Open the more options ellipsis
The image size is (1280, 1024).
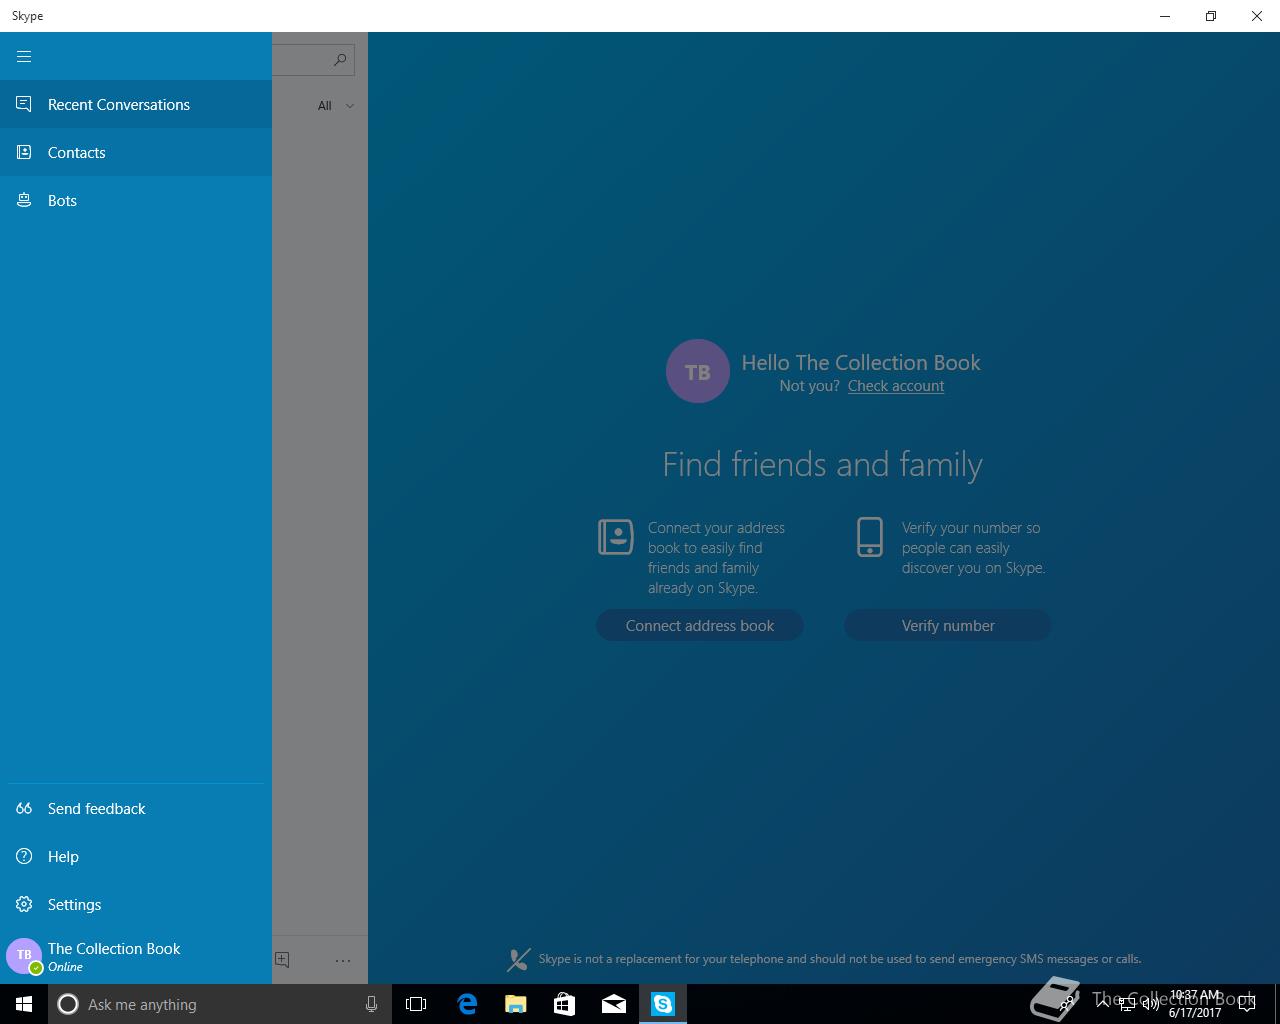[343, 960]
